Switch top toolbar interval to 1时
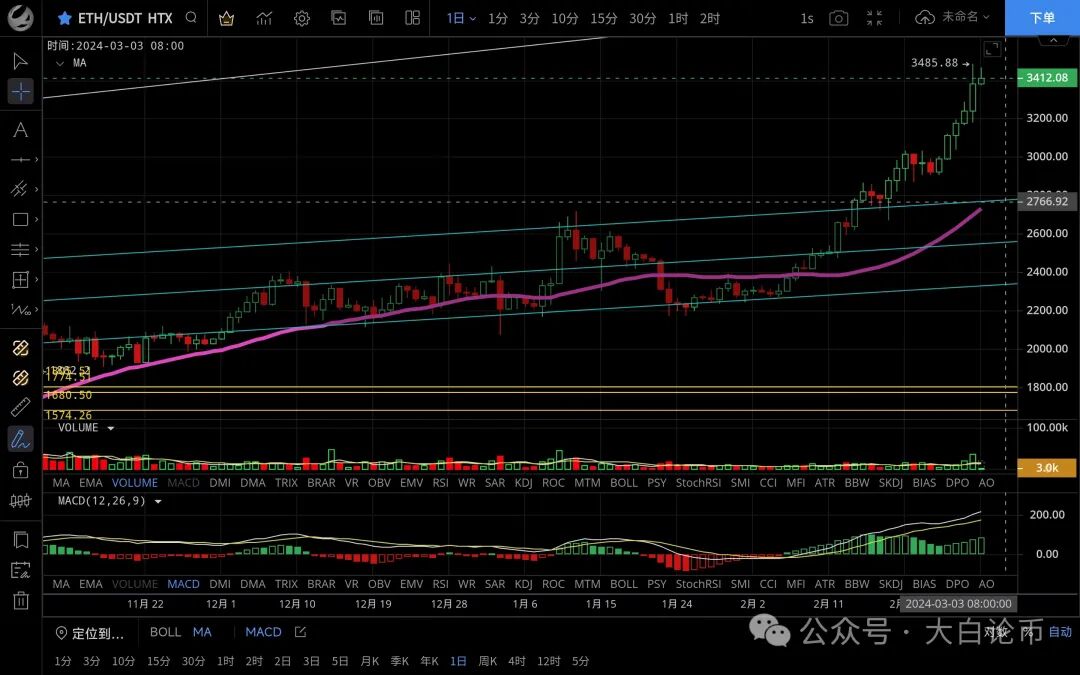The width and height of the screenshot is (1080, 675). click(678, 19)
